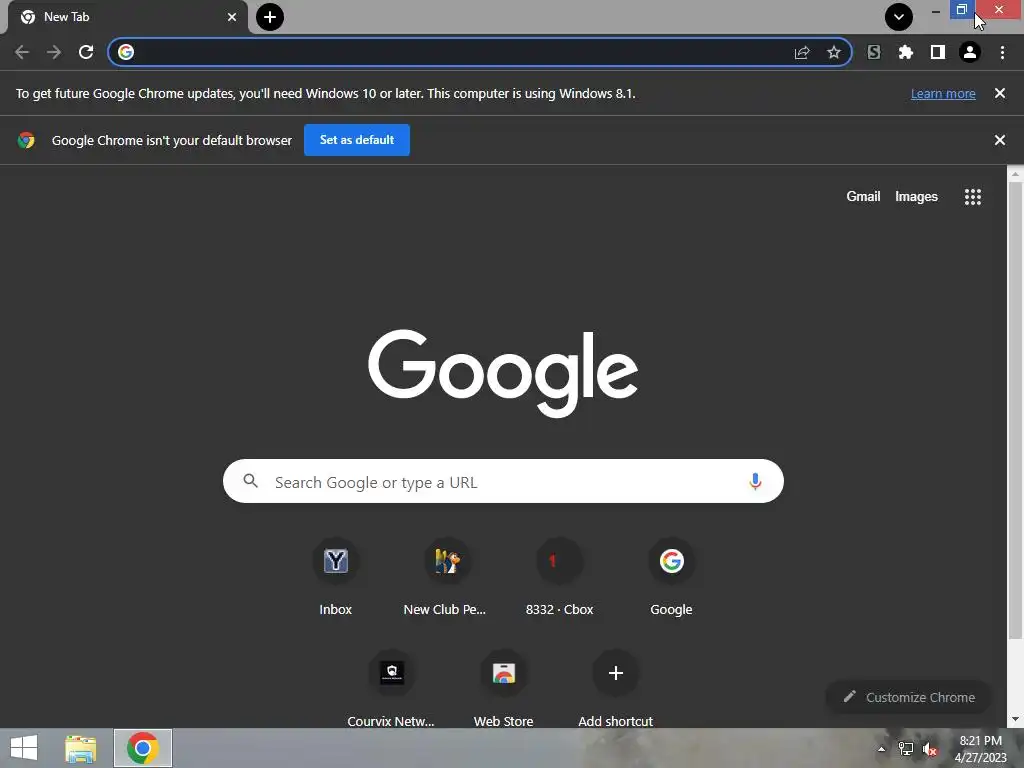Open a new tab with plus button

click(x=270, y=17)
